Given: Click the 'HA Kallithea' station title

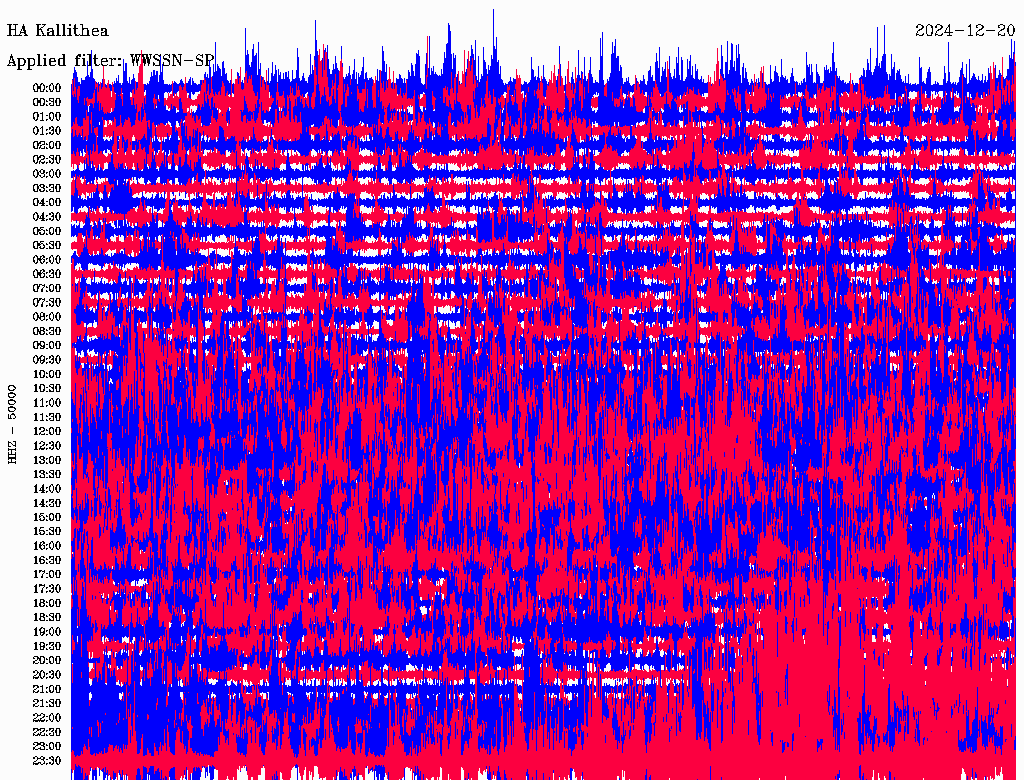Looking at the screenshot, I should (x=57, y=31).
